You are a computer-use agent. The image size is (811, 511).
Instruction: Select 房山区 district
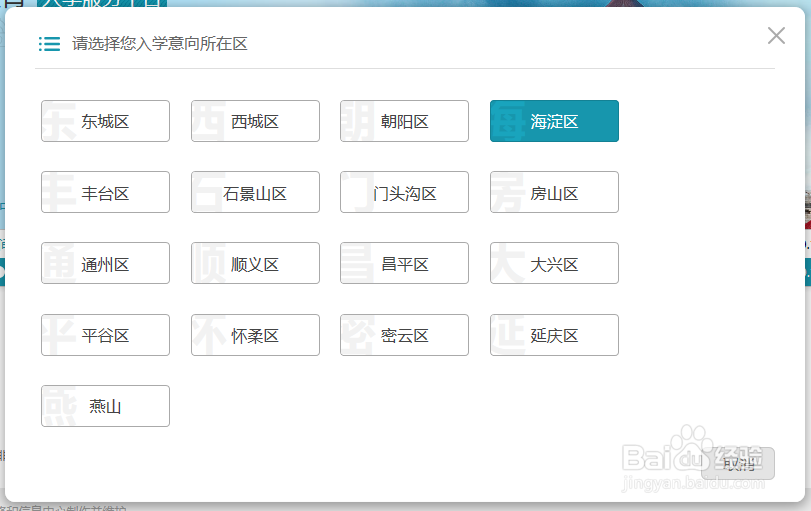click(554, 192)
